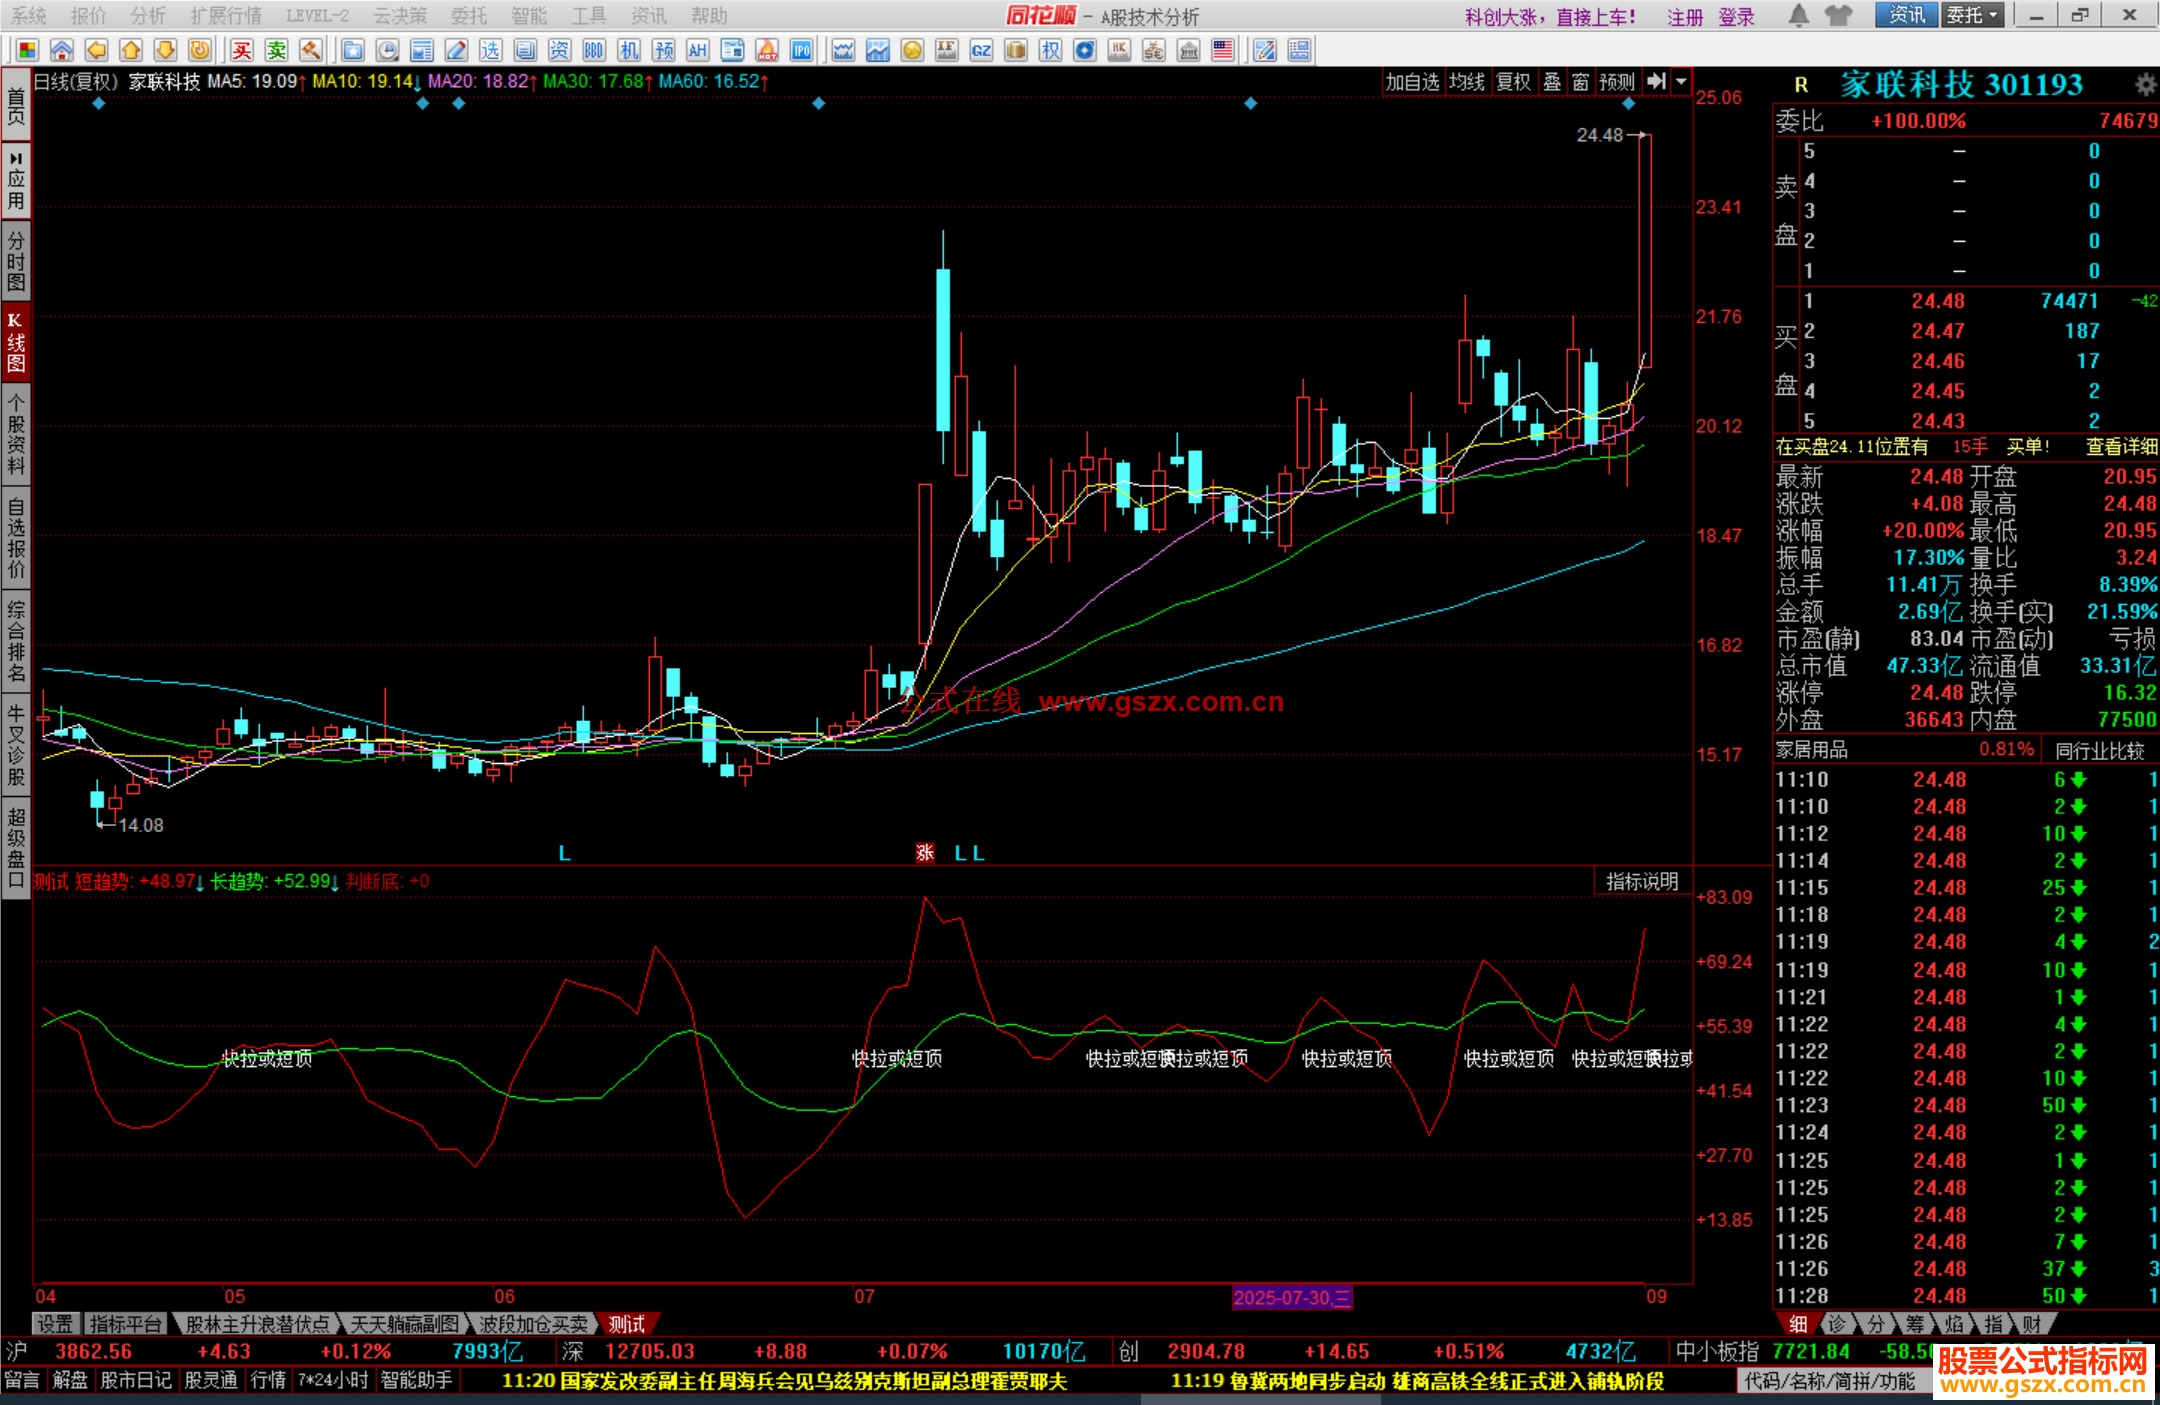Open the 委托 dropdown in title bar

(x=1972, y=15)
